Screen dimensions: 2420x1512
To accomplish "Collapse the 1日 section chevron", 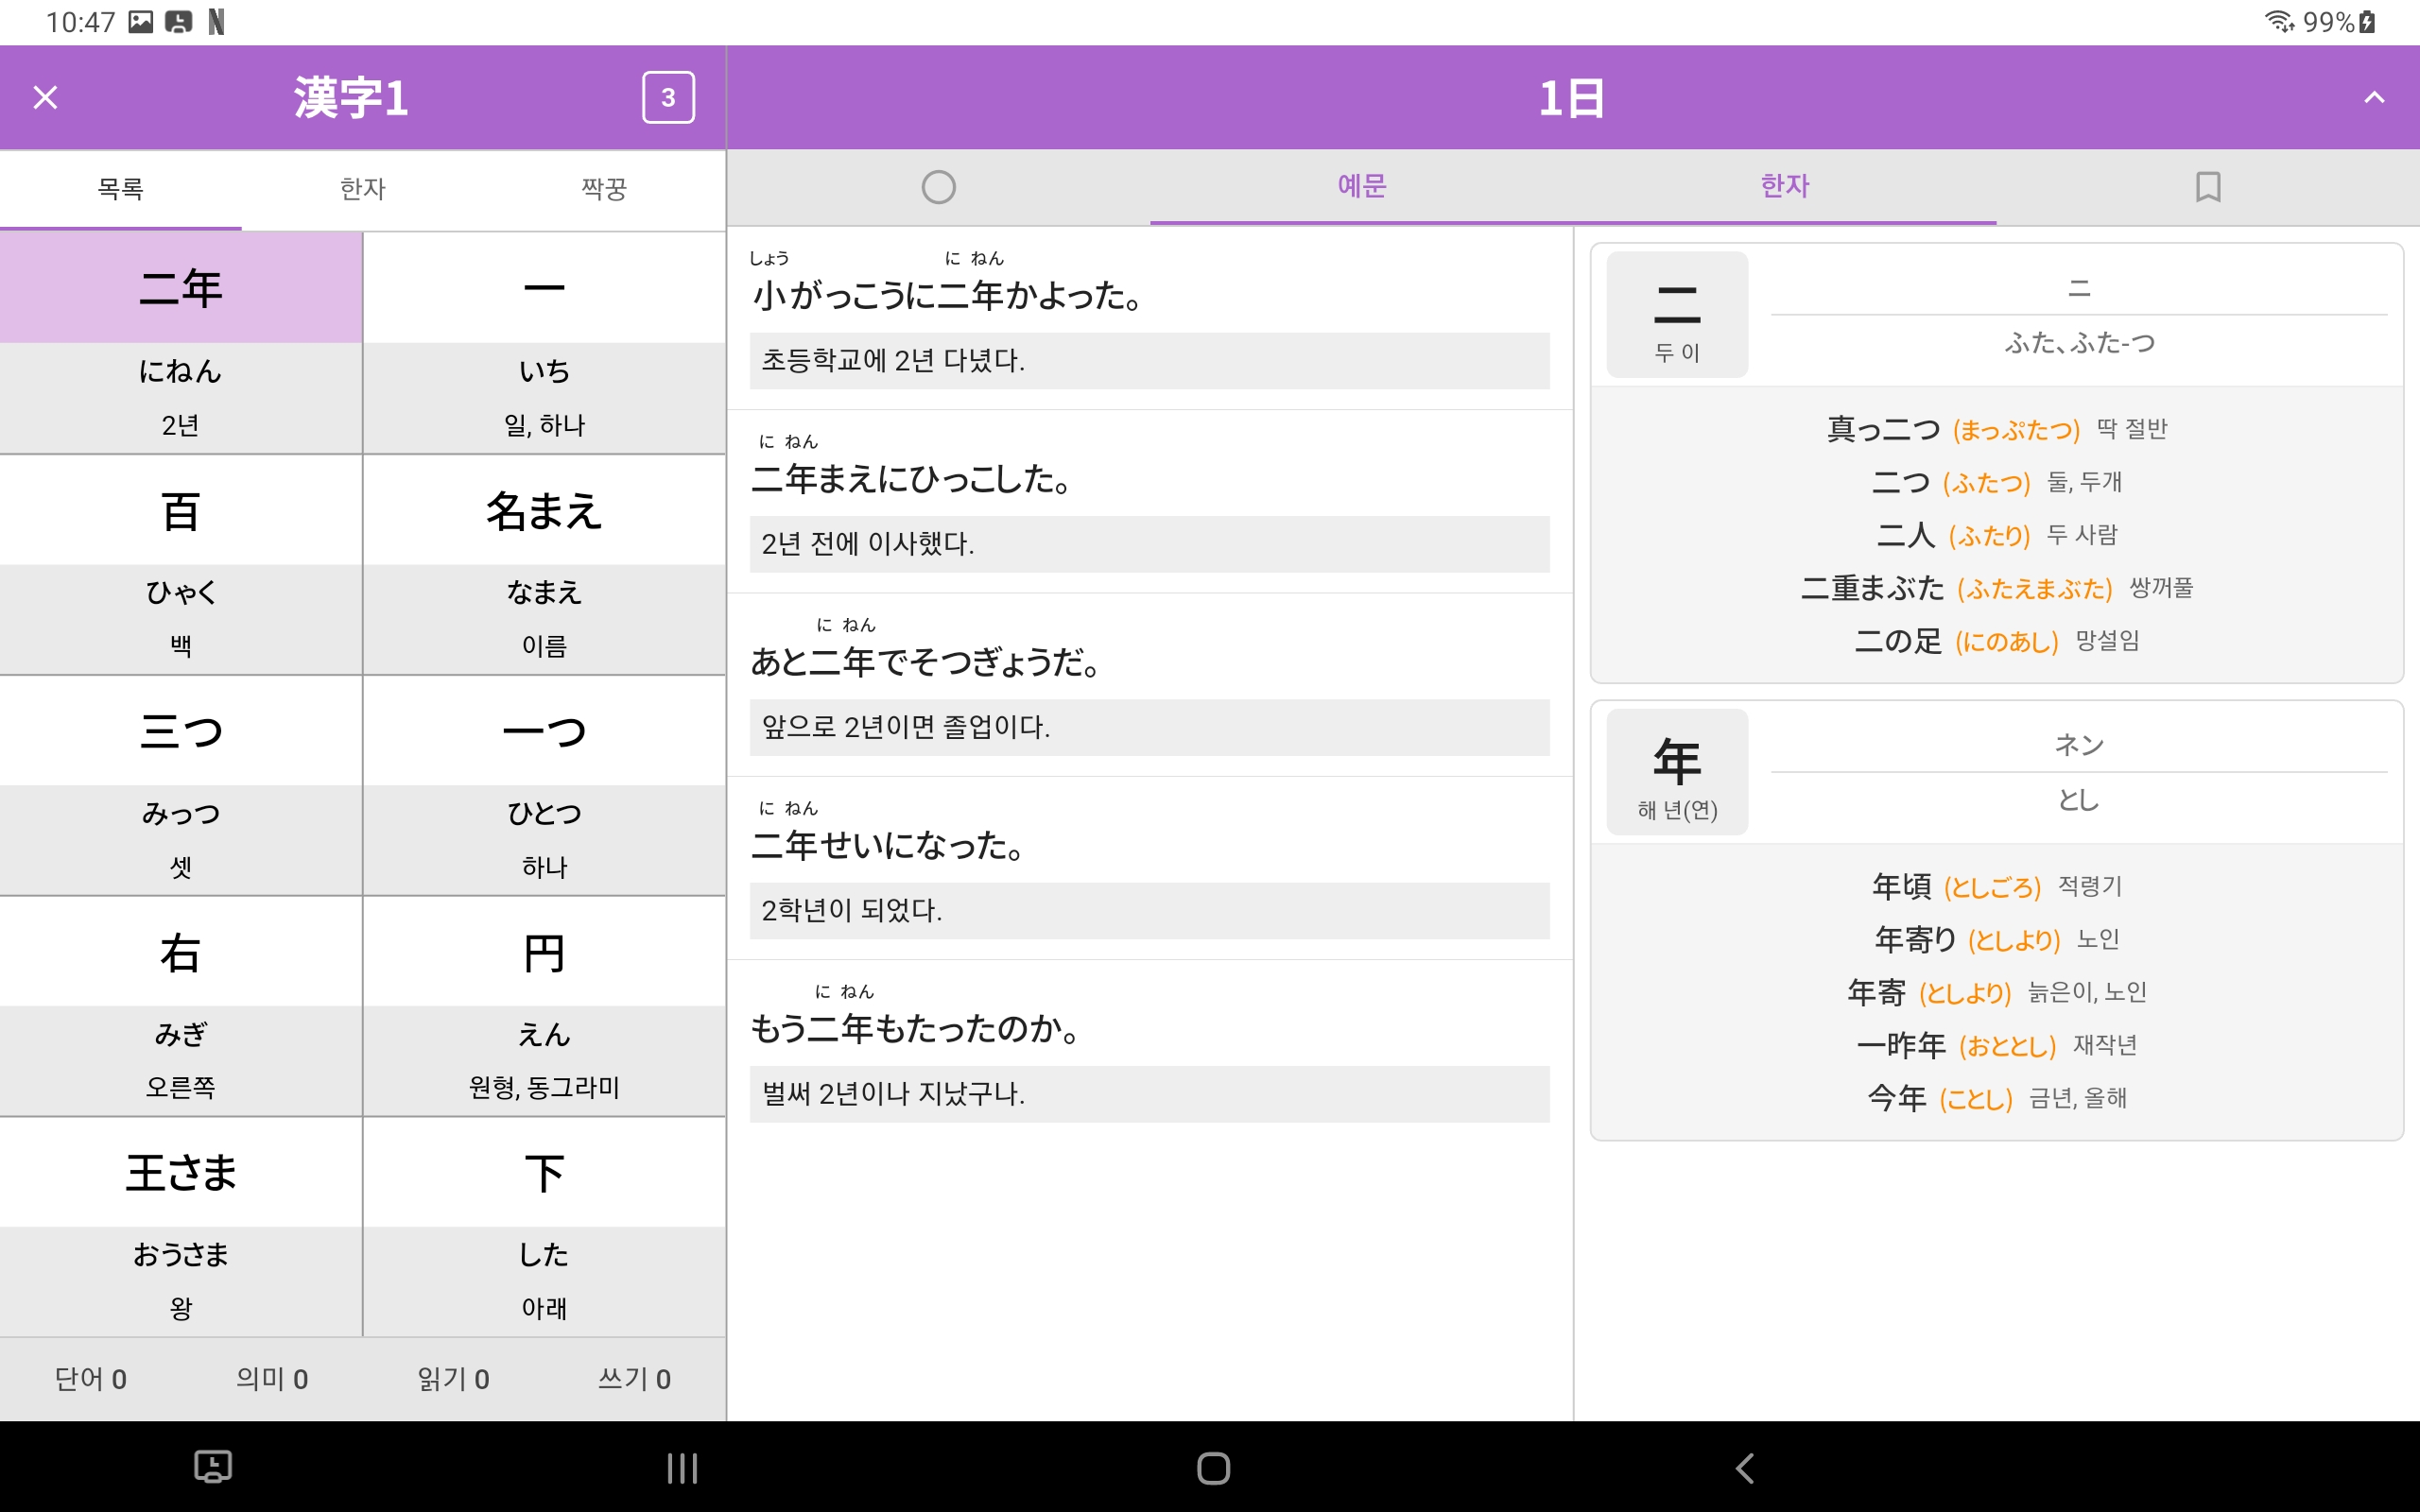I will 2374,97.
